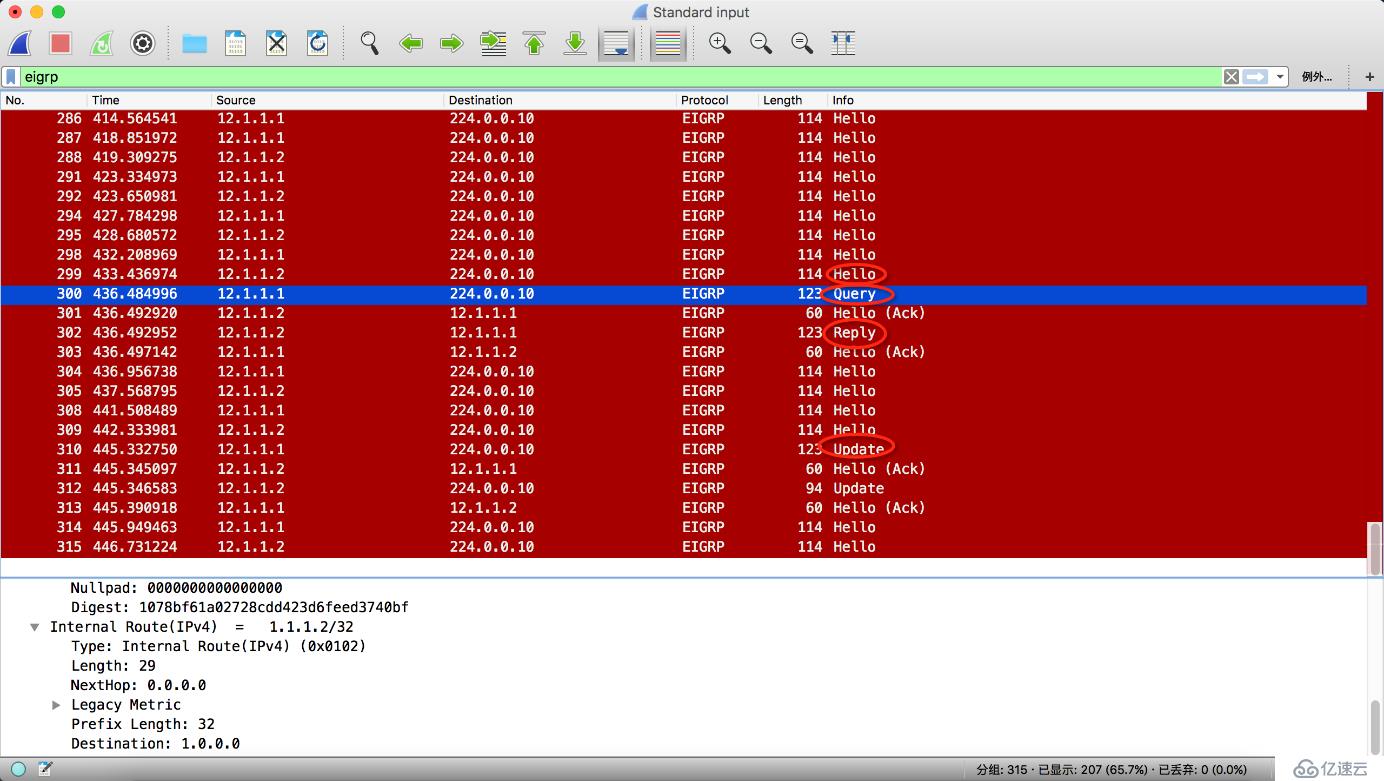
Task: Open display filter bookmarks icon
Action: [11, 77]
